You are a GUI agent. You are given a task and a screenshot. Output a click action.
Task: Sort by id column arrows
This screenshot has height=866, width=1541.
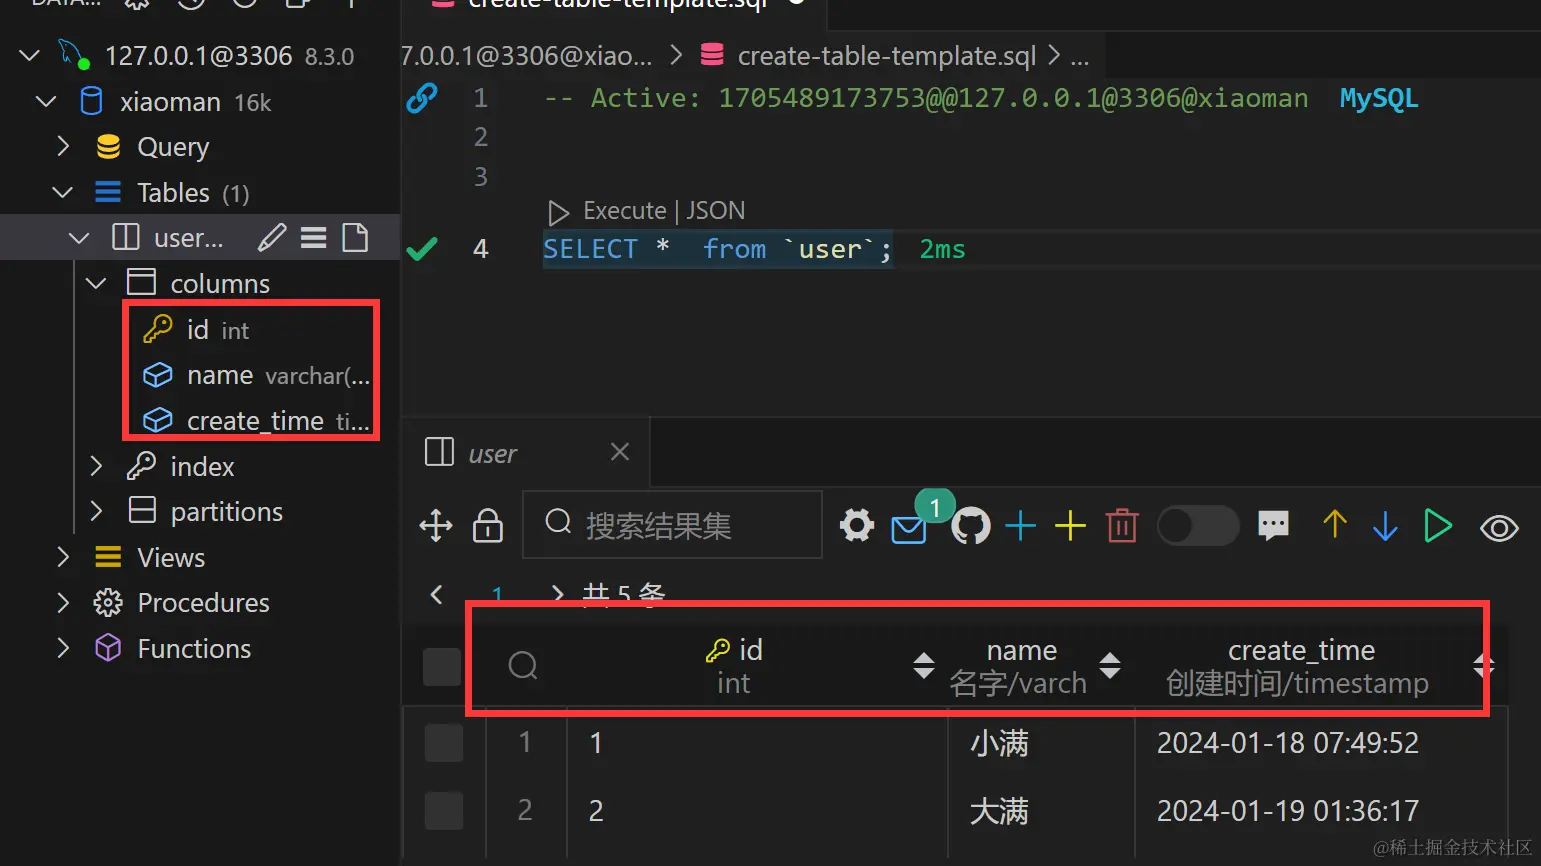click(924, 665)
